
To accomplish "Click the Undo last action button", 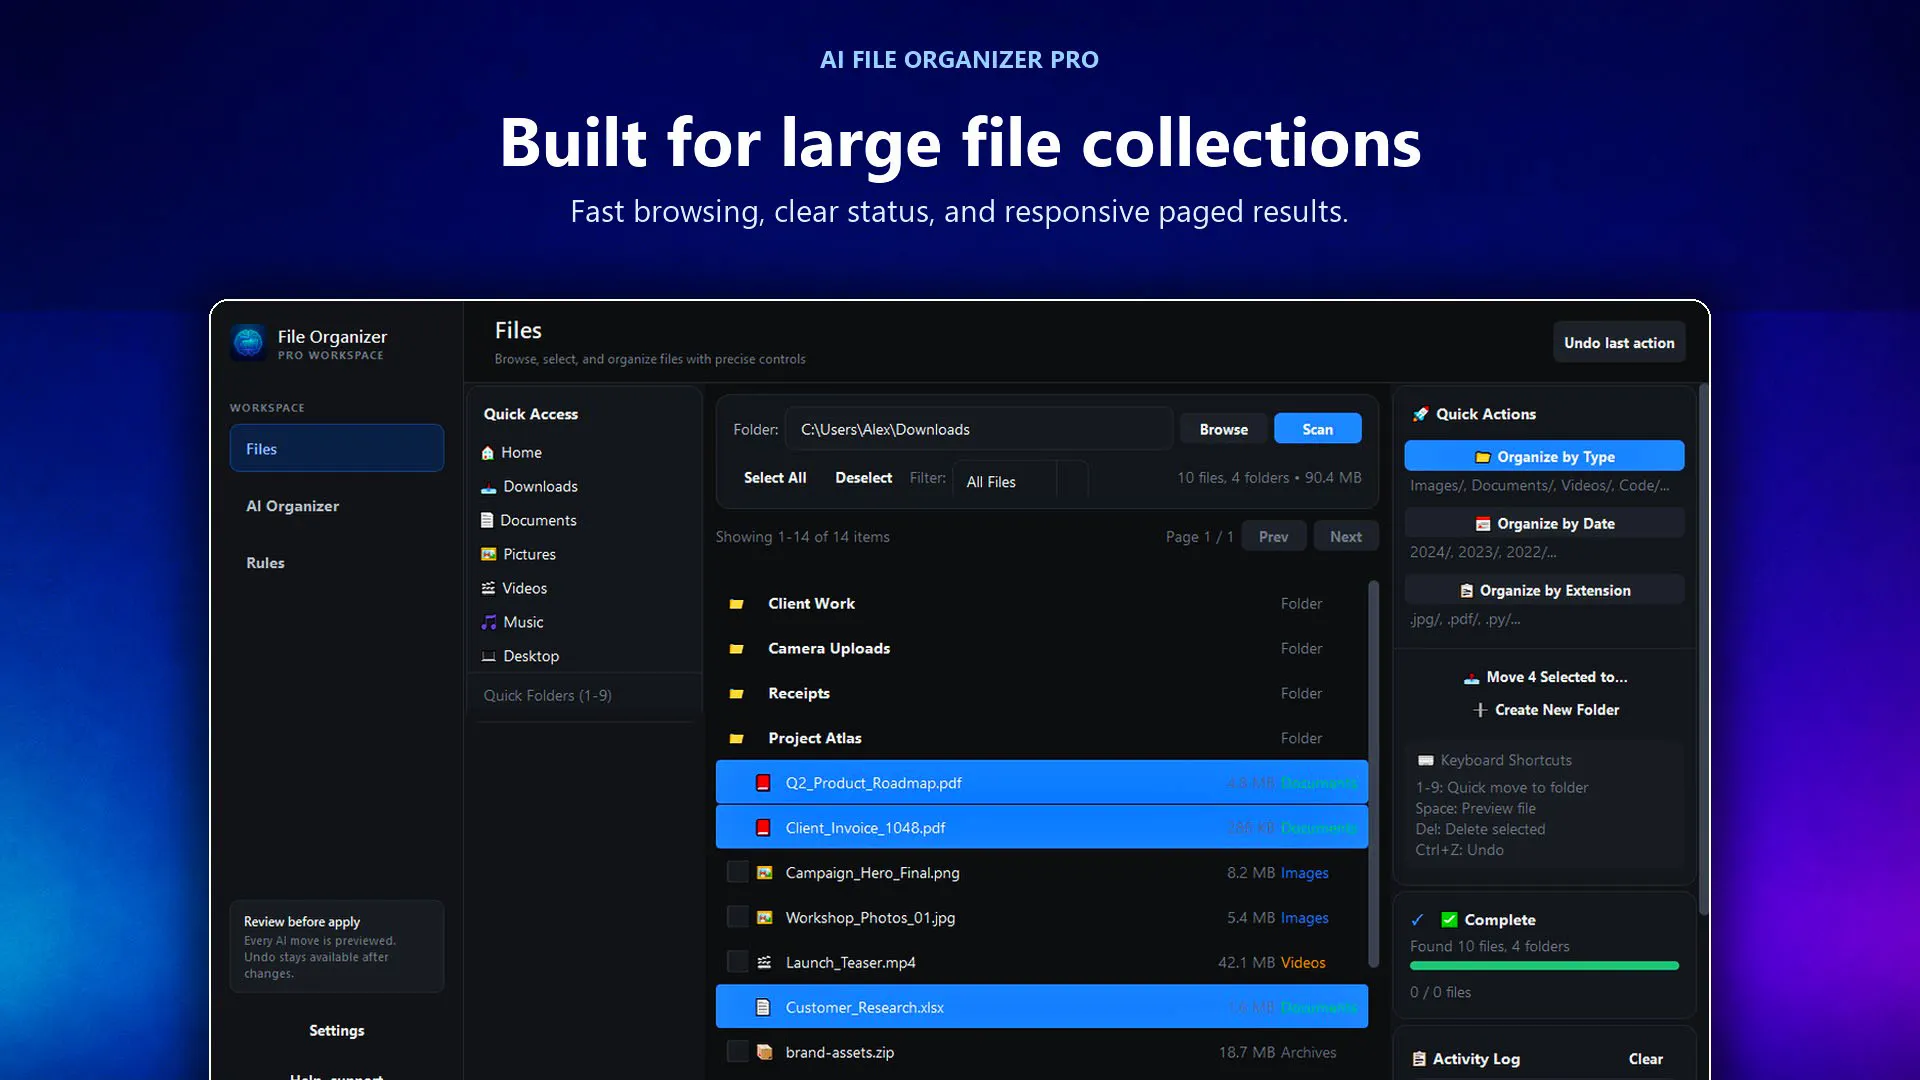I will (1619, 343).
